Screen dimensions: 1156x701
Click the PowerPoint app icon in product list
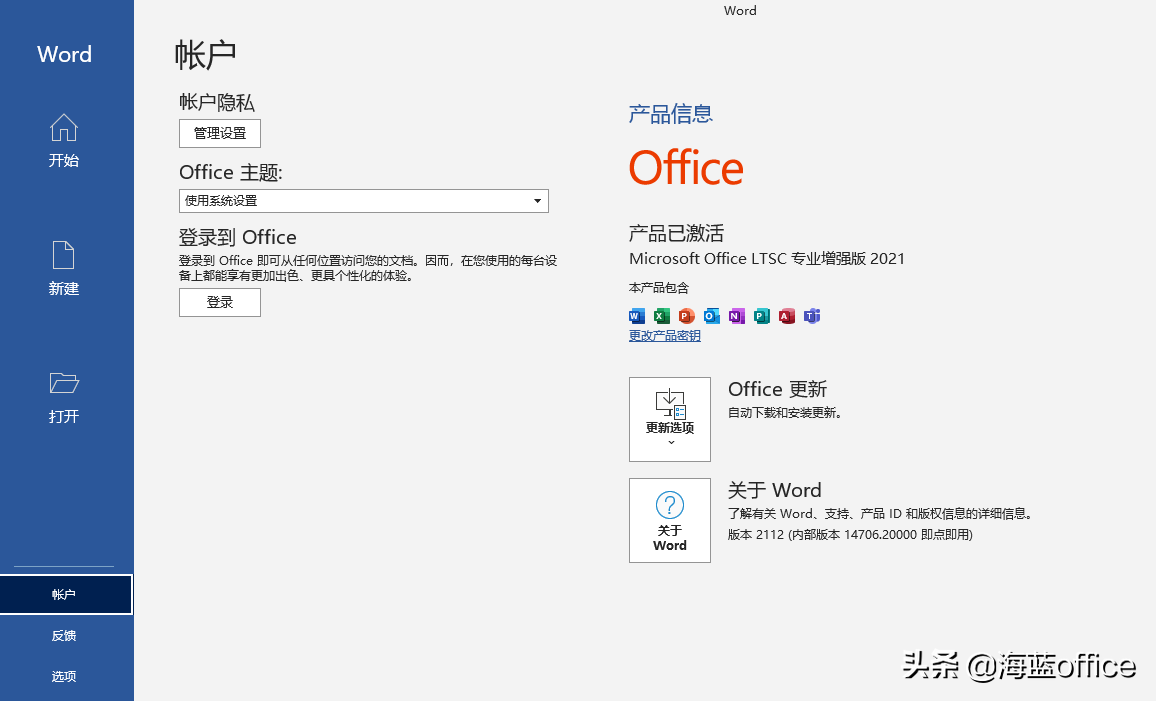point(687,316)
